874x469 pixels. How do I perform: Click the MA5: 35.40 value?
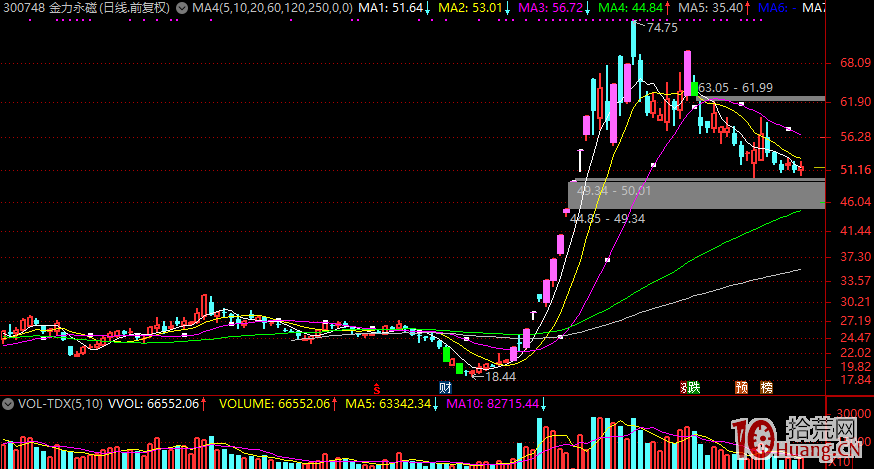point(711,8)
